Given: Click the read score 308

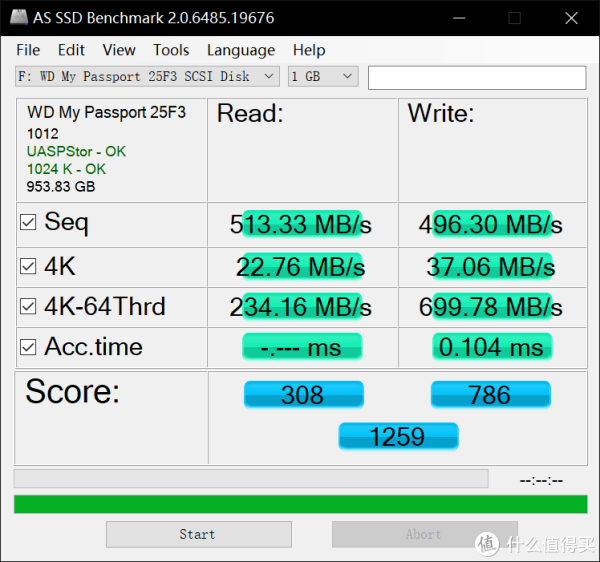Looking at the screenshot, I should pyautogui.click(x=304, y=395).
